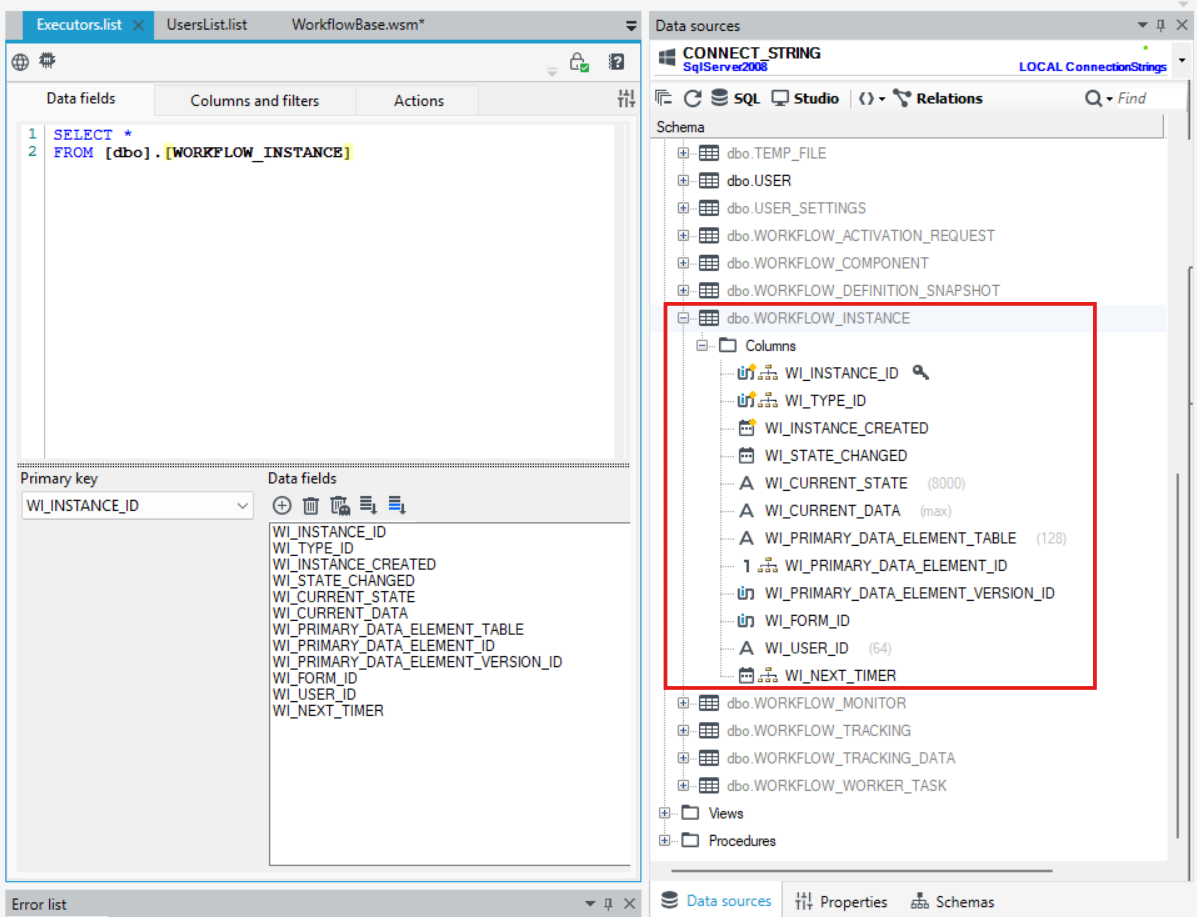This screenshot has height=917, width=1197.
Task: Click the trash icon above the data fields list
Action: point(311,505)
